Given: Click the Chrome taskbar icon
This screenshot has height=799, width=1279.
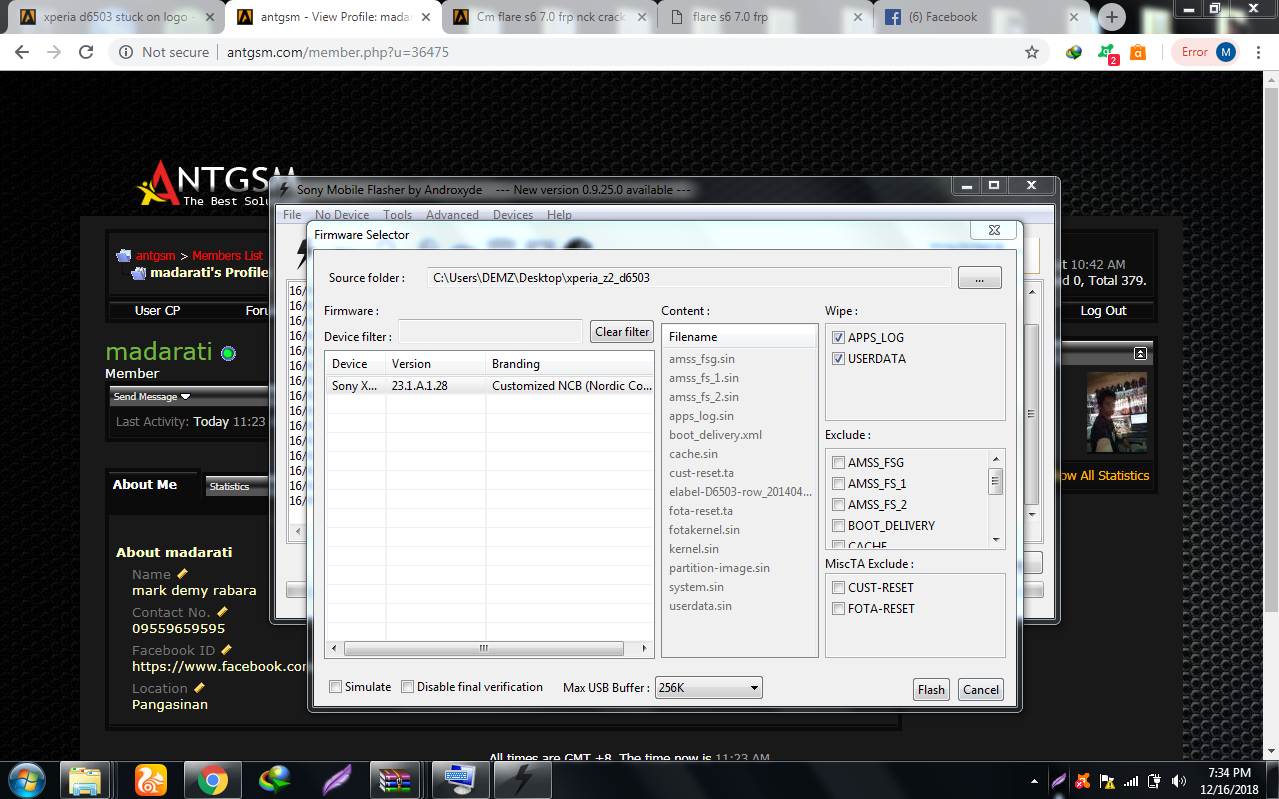Looking at the screenshot, I should [212, 779].
